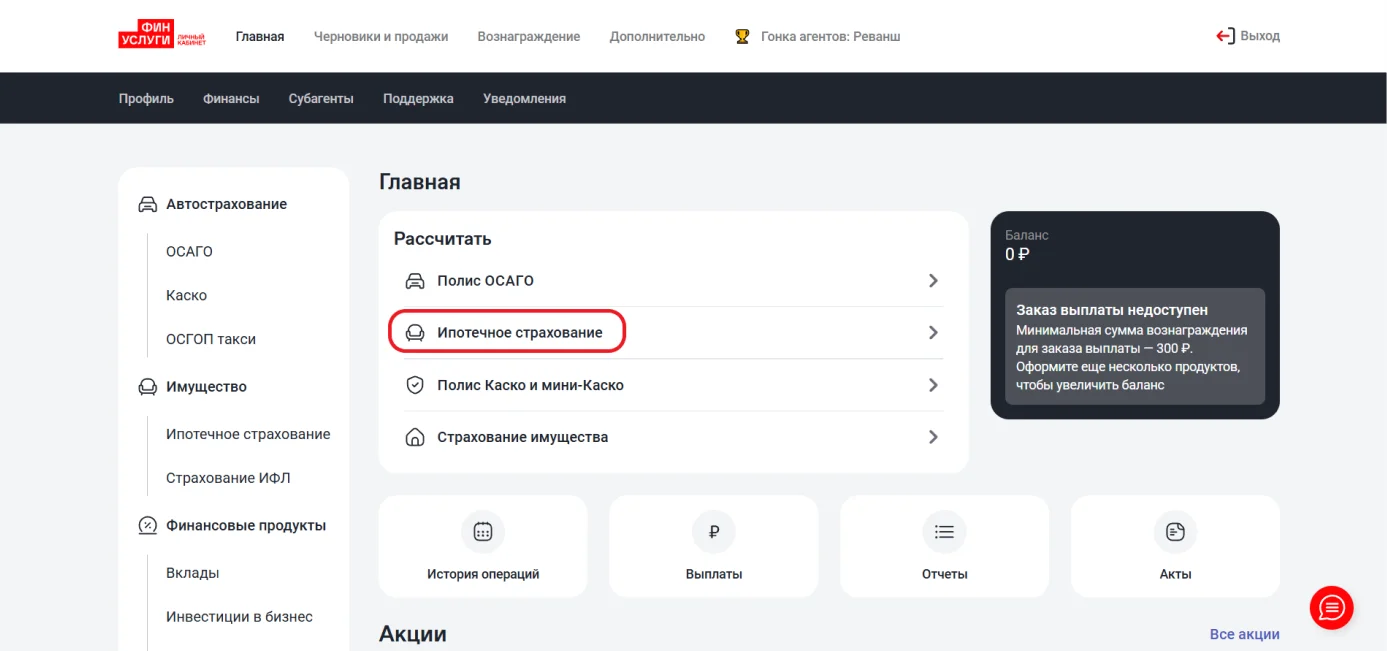Expand the Ипотечное страхование row chevron
Screen dimensions: 1387x651
[933, 332]
